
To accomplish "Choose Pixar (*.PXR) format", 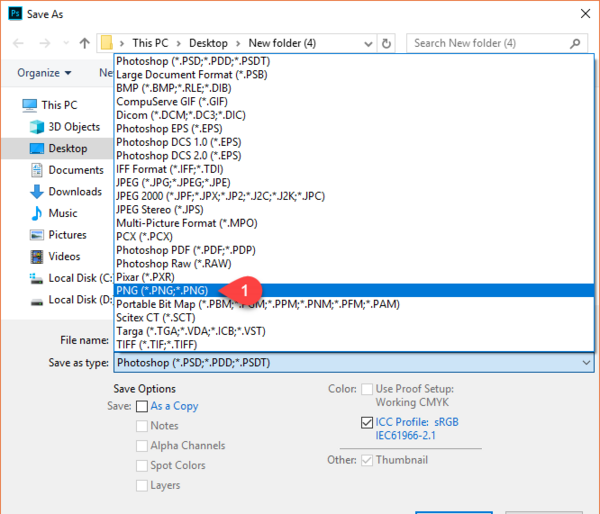I will click(x=354, y=277).
